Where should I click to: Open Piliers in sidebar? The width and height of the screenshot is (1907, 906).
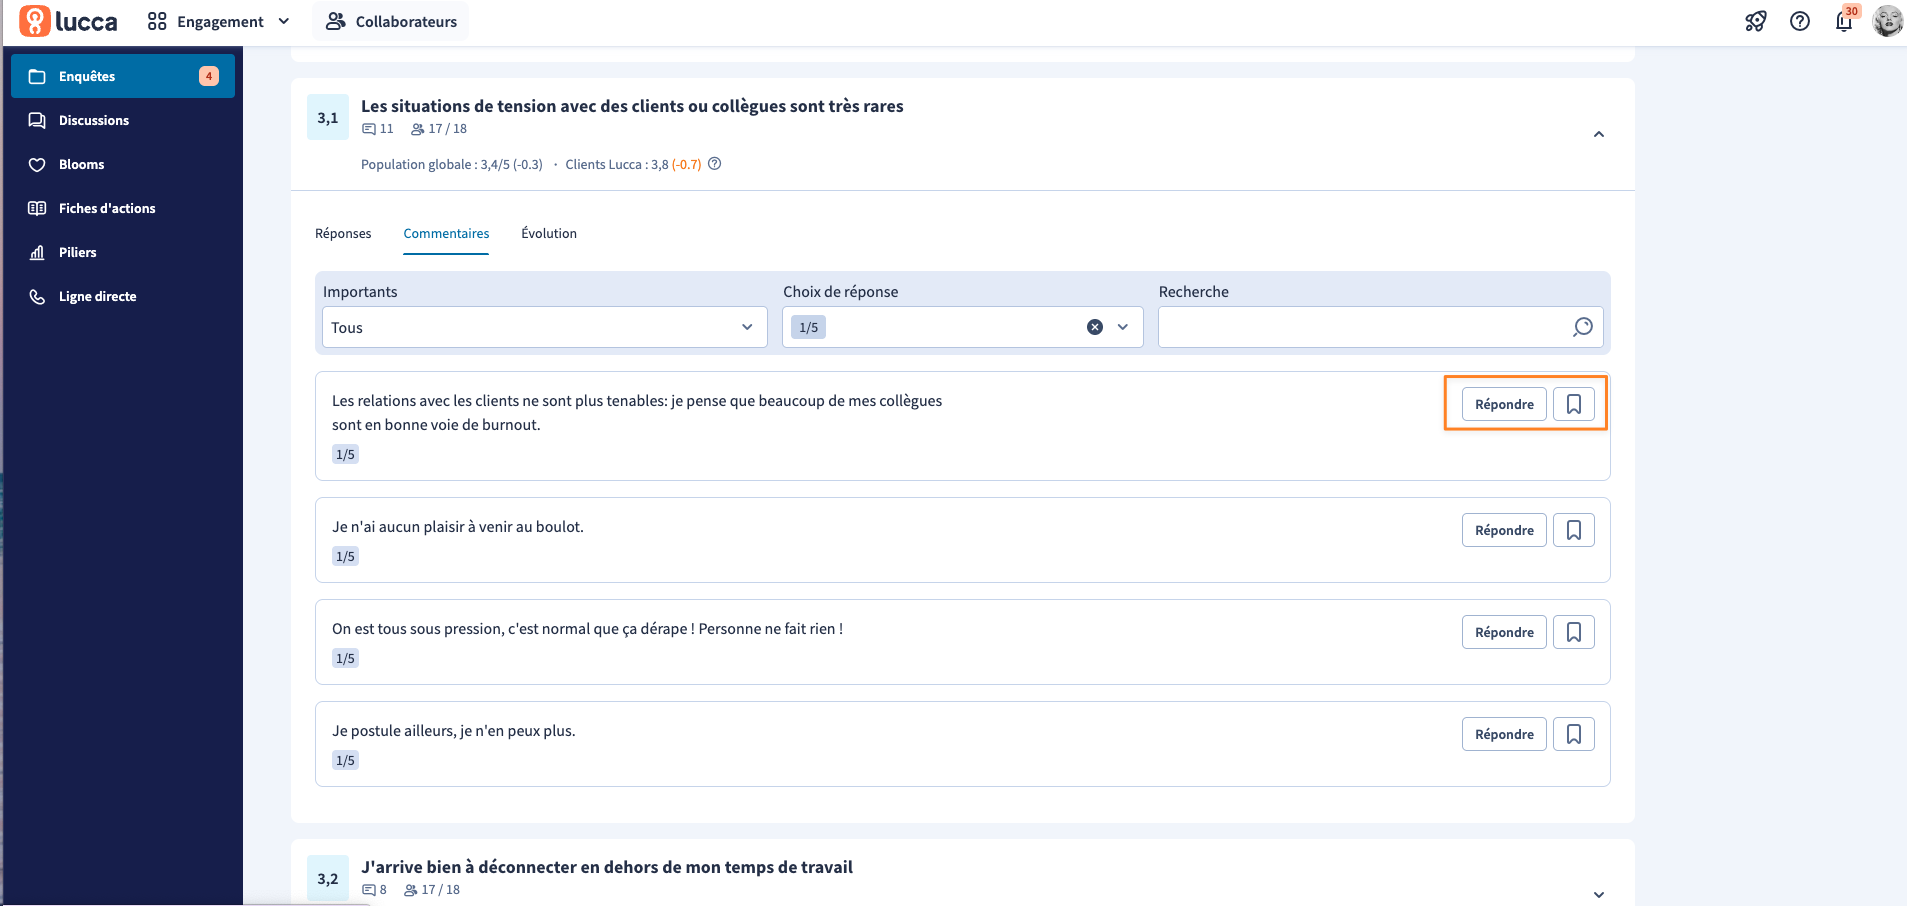coord(123,252)
